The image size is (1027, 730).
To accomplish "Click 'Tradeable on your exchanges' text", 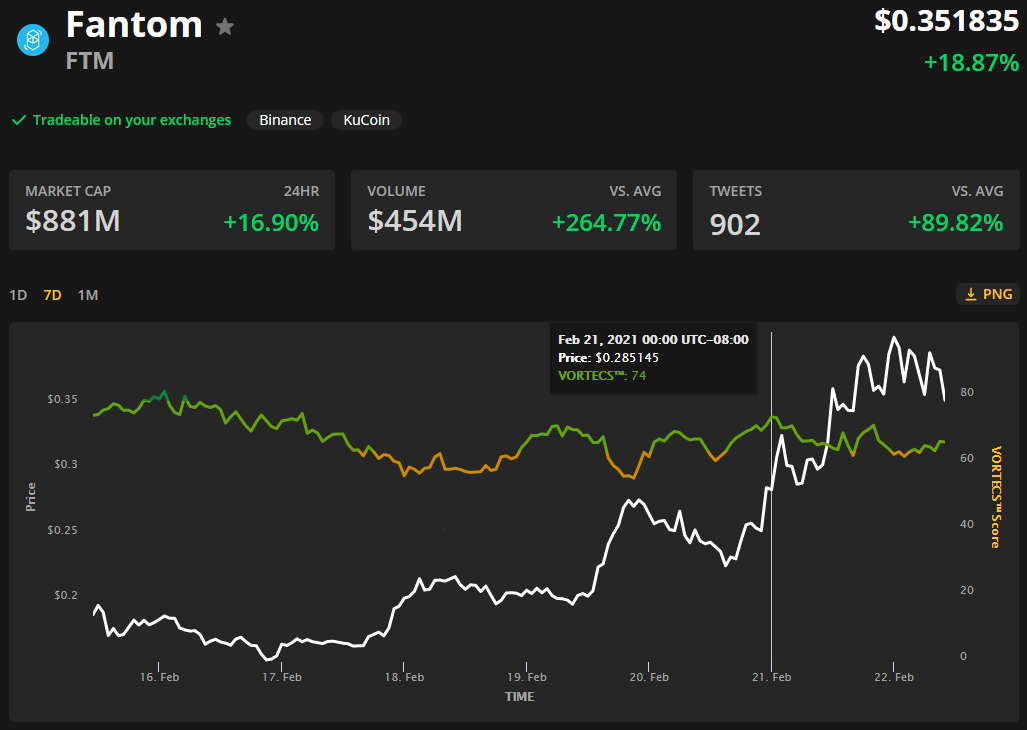I will coord(132,120).
